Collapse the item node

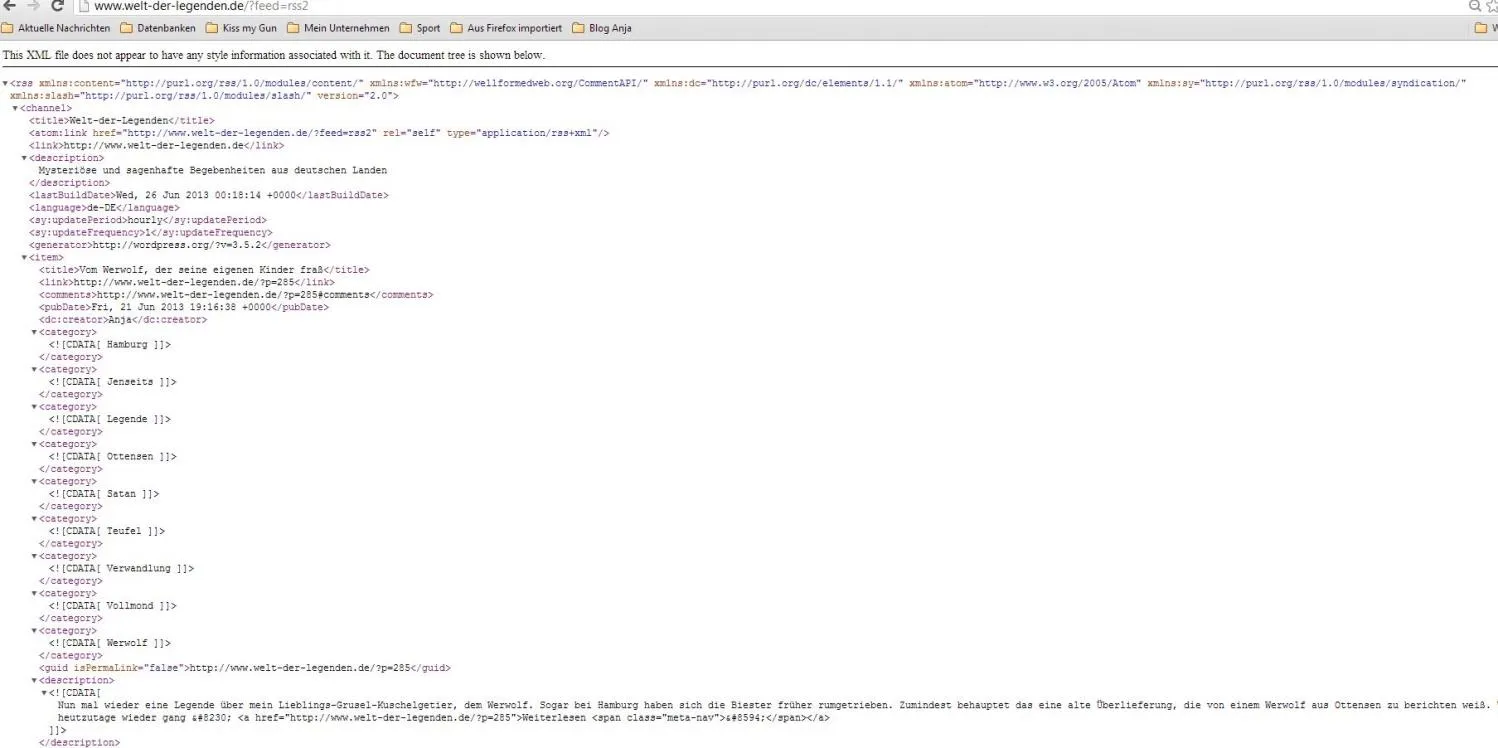tap(25, 258)
